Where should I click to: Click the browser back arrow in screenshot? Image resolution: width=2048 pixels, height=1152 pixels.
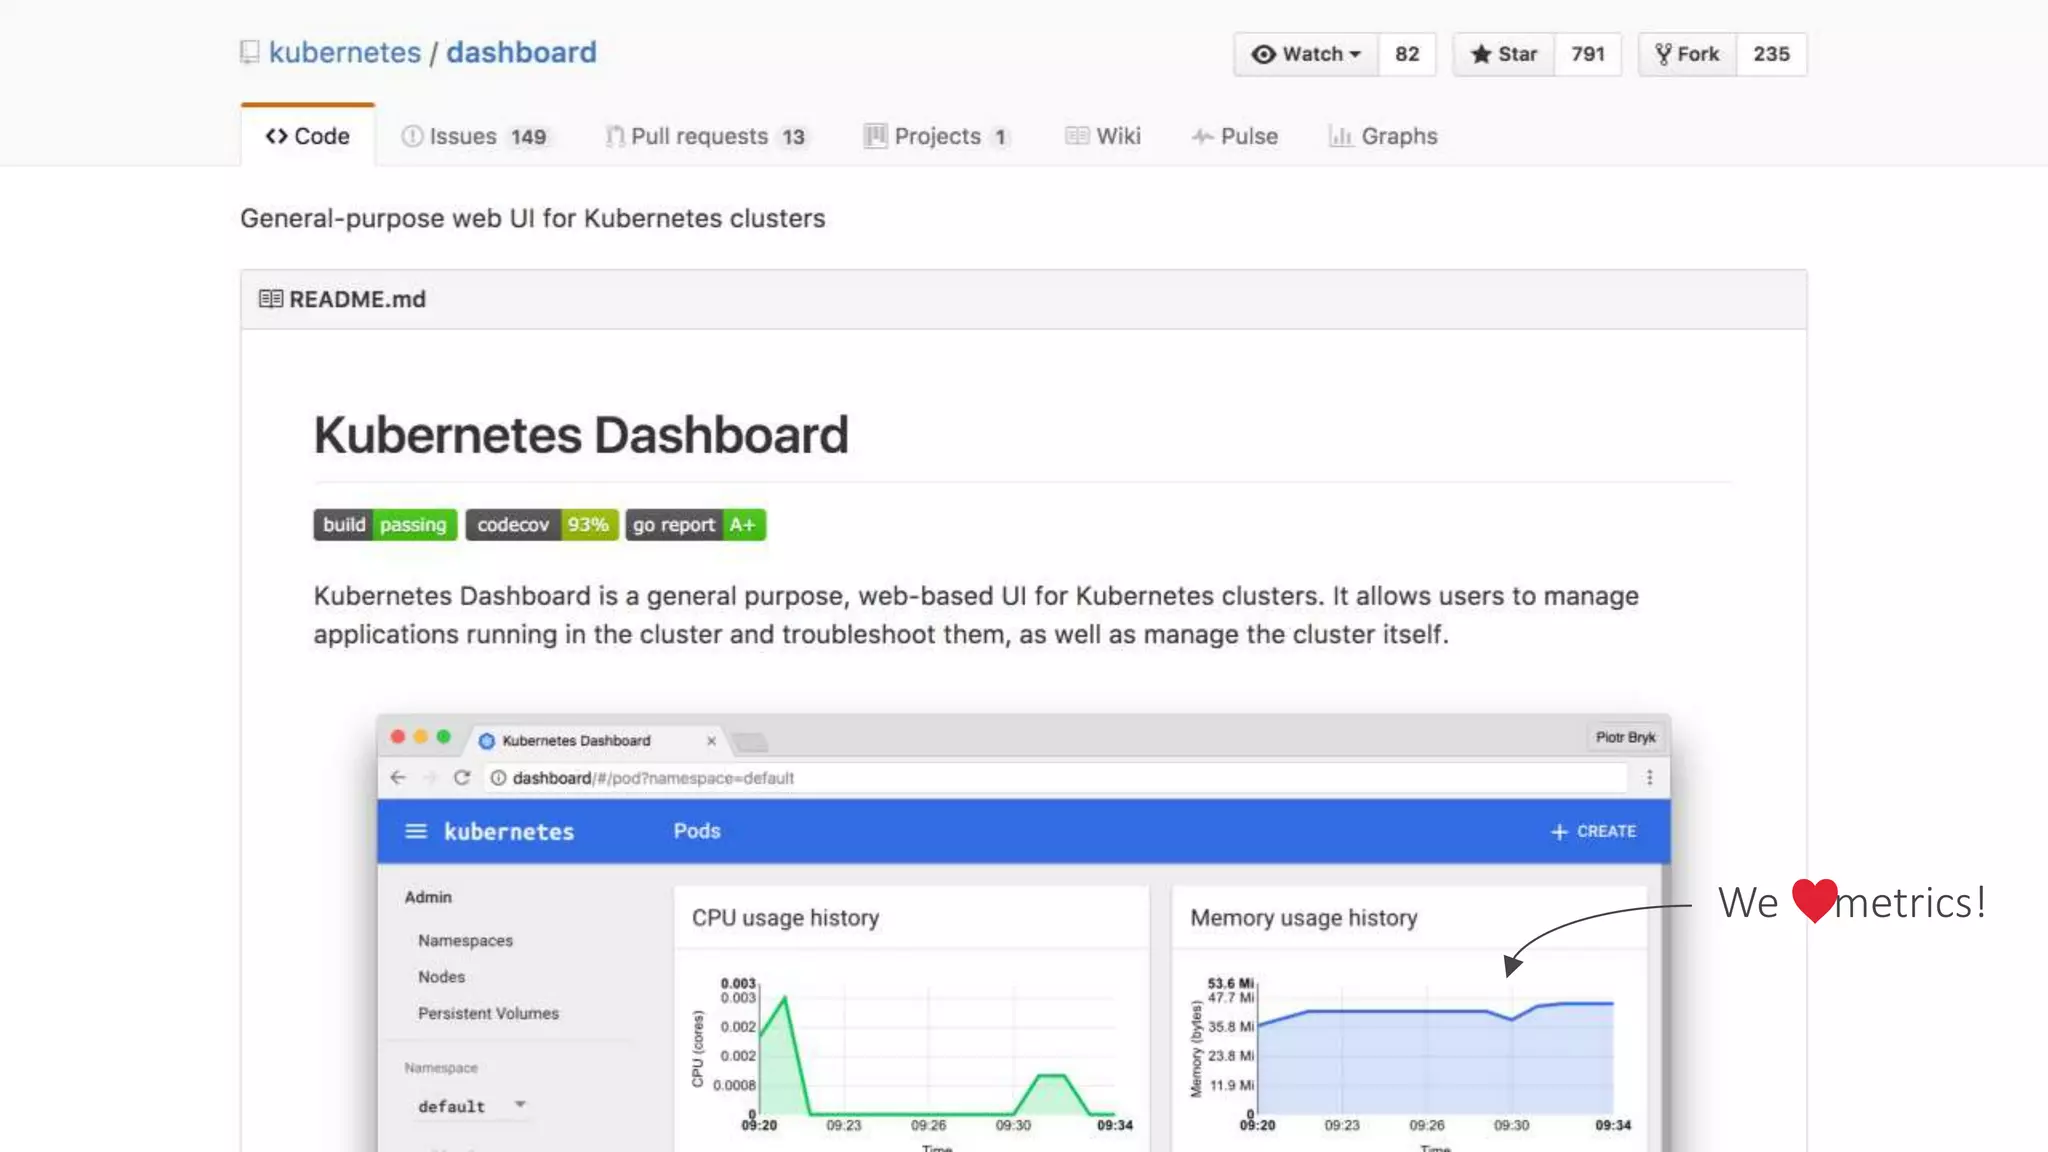(398, 777)
